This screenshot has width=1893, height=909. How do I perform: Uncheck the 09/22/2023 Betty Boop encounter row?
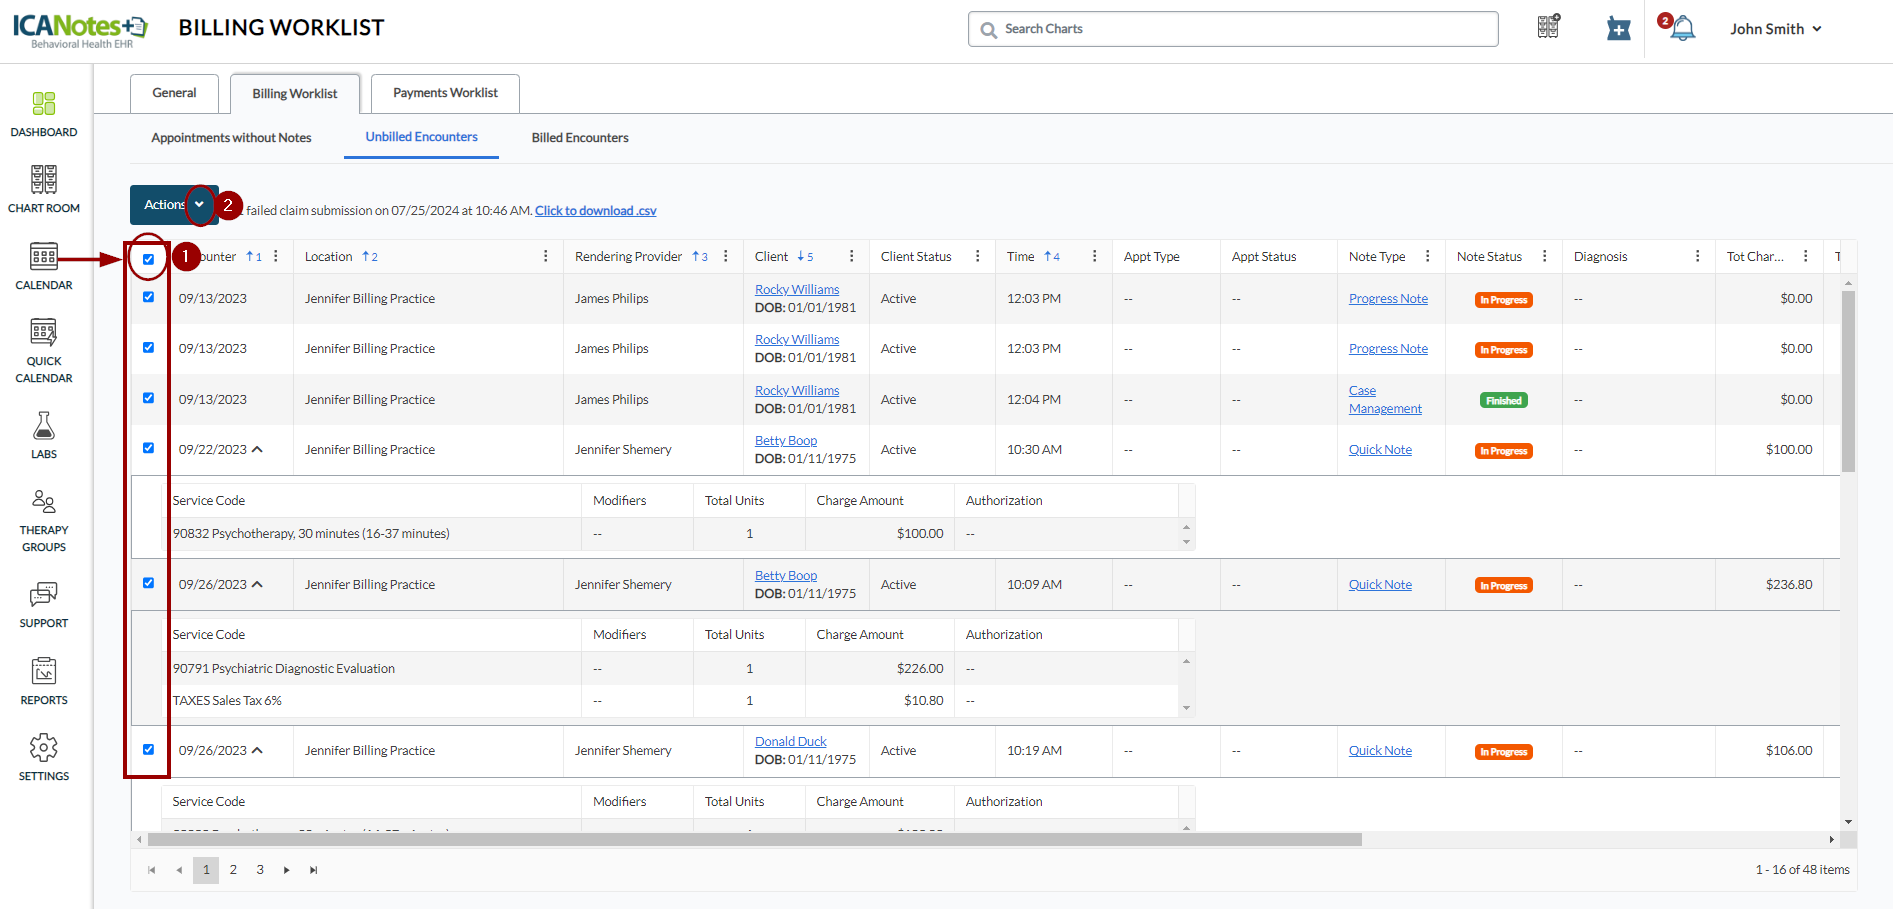[x=148, y=448]
